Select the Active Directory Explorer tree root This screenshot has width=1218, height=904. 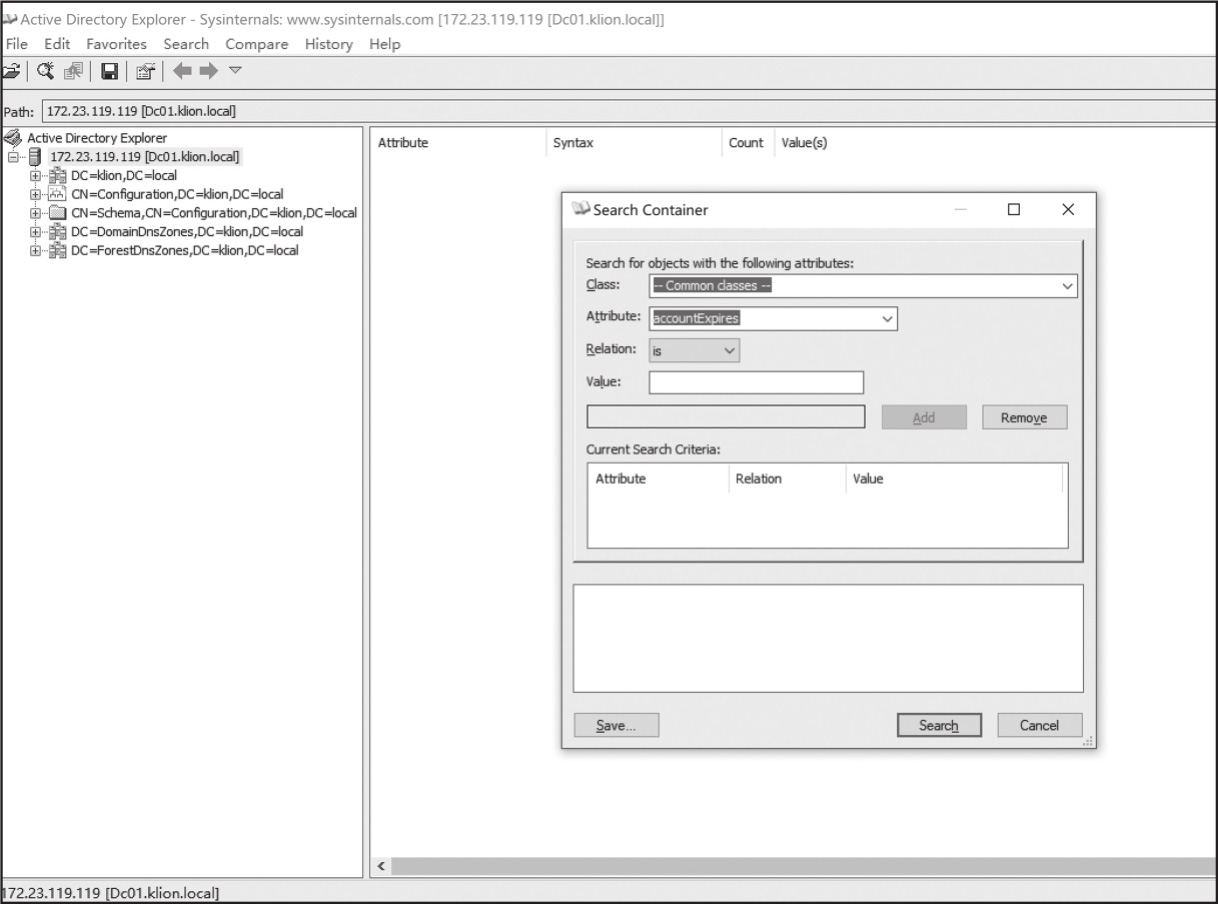click(x=97, y=138)
